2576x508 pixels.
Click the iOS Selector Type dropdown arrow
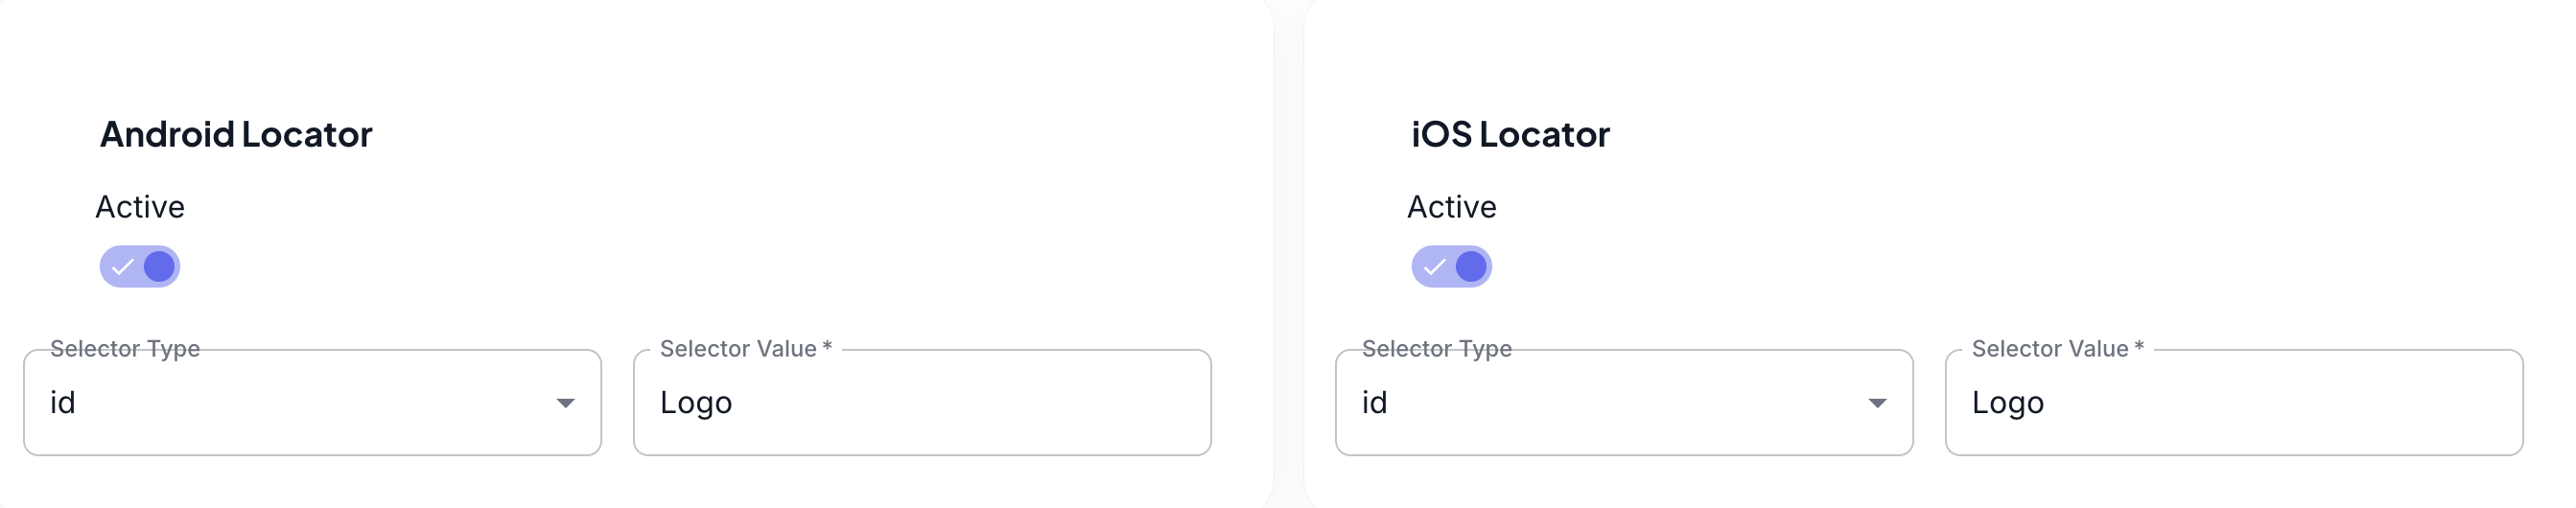1877,403
